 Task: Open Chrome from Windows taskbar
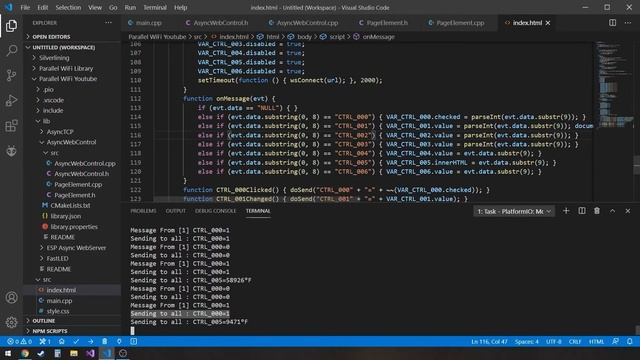24,353
